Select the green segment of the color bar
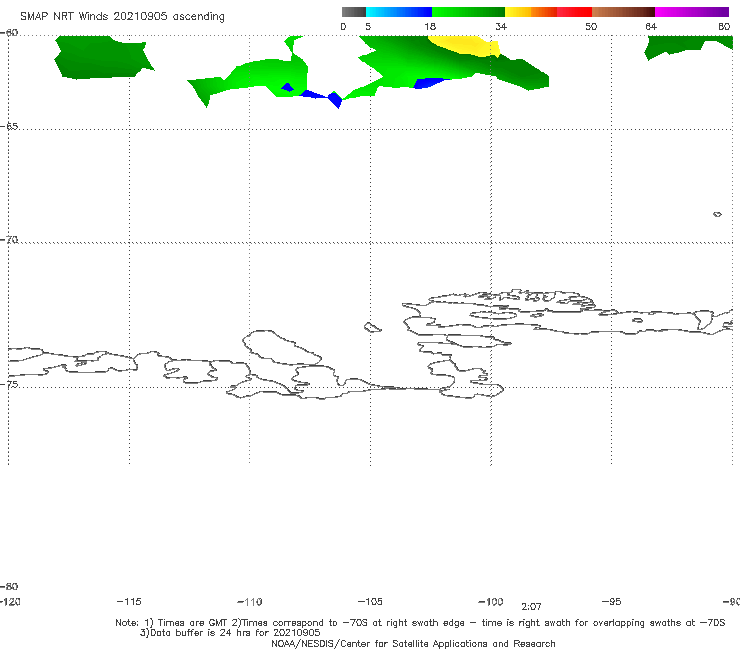The image size is (740, 650). (x=468, y=12)
